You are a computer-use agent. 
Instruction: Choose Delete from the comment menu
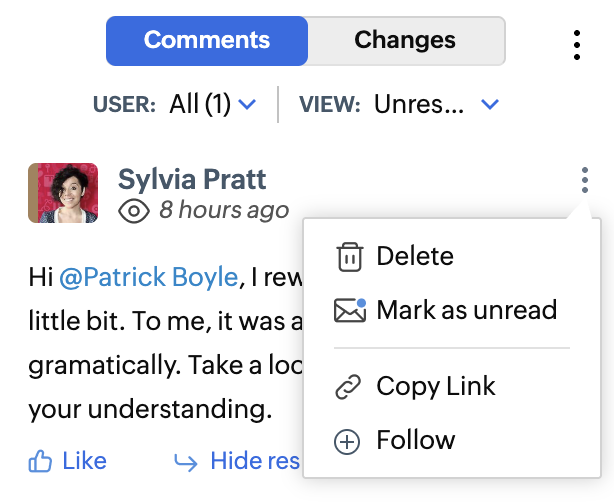click(x=414, y=257)
